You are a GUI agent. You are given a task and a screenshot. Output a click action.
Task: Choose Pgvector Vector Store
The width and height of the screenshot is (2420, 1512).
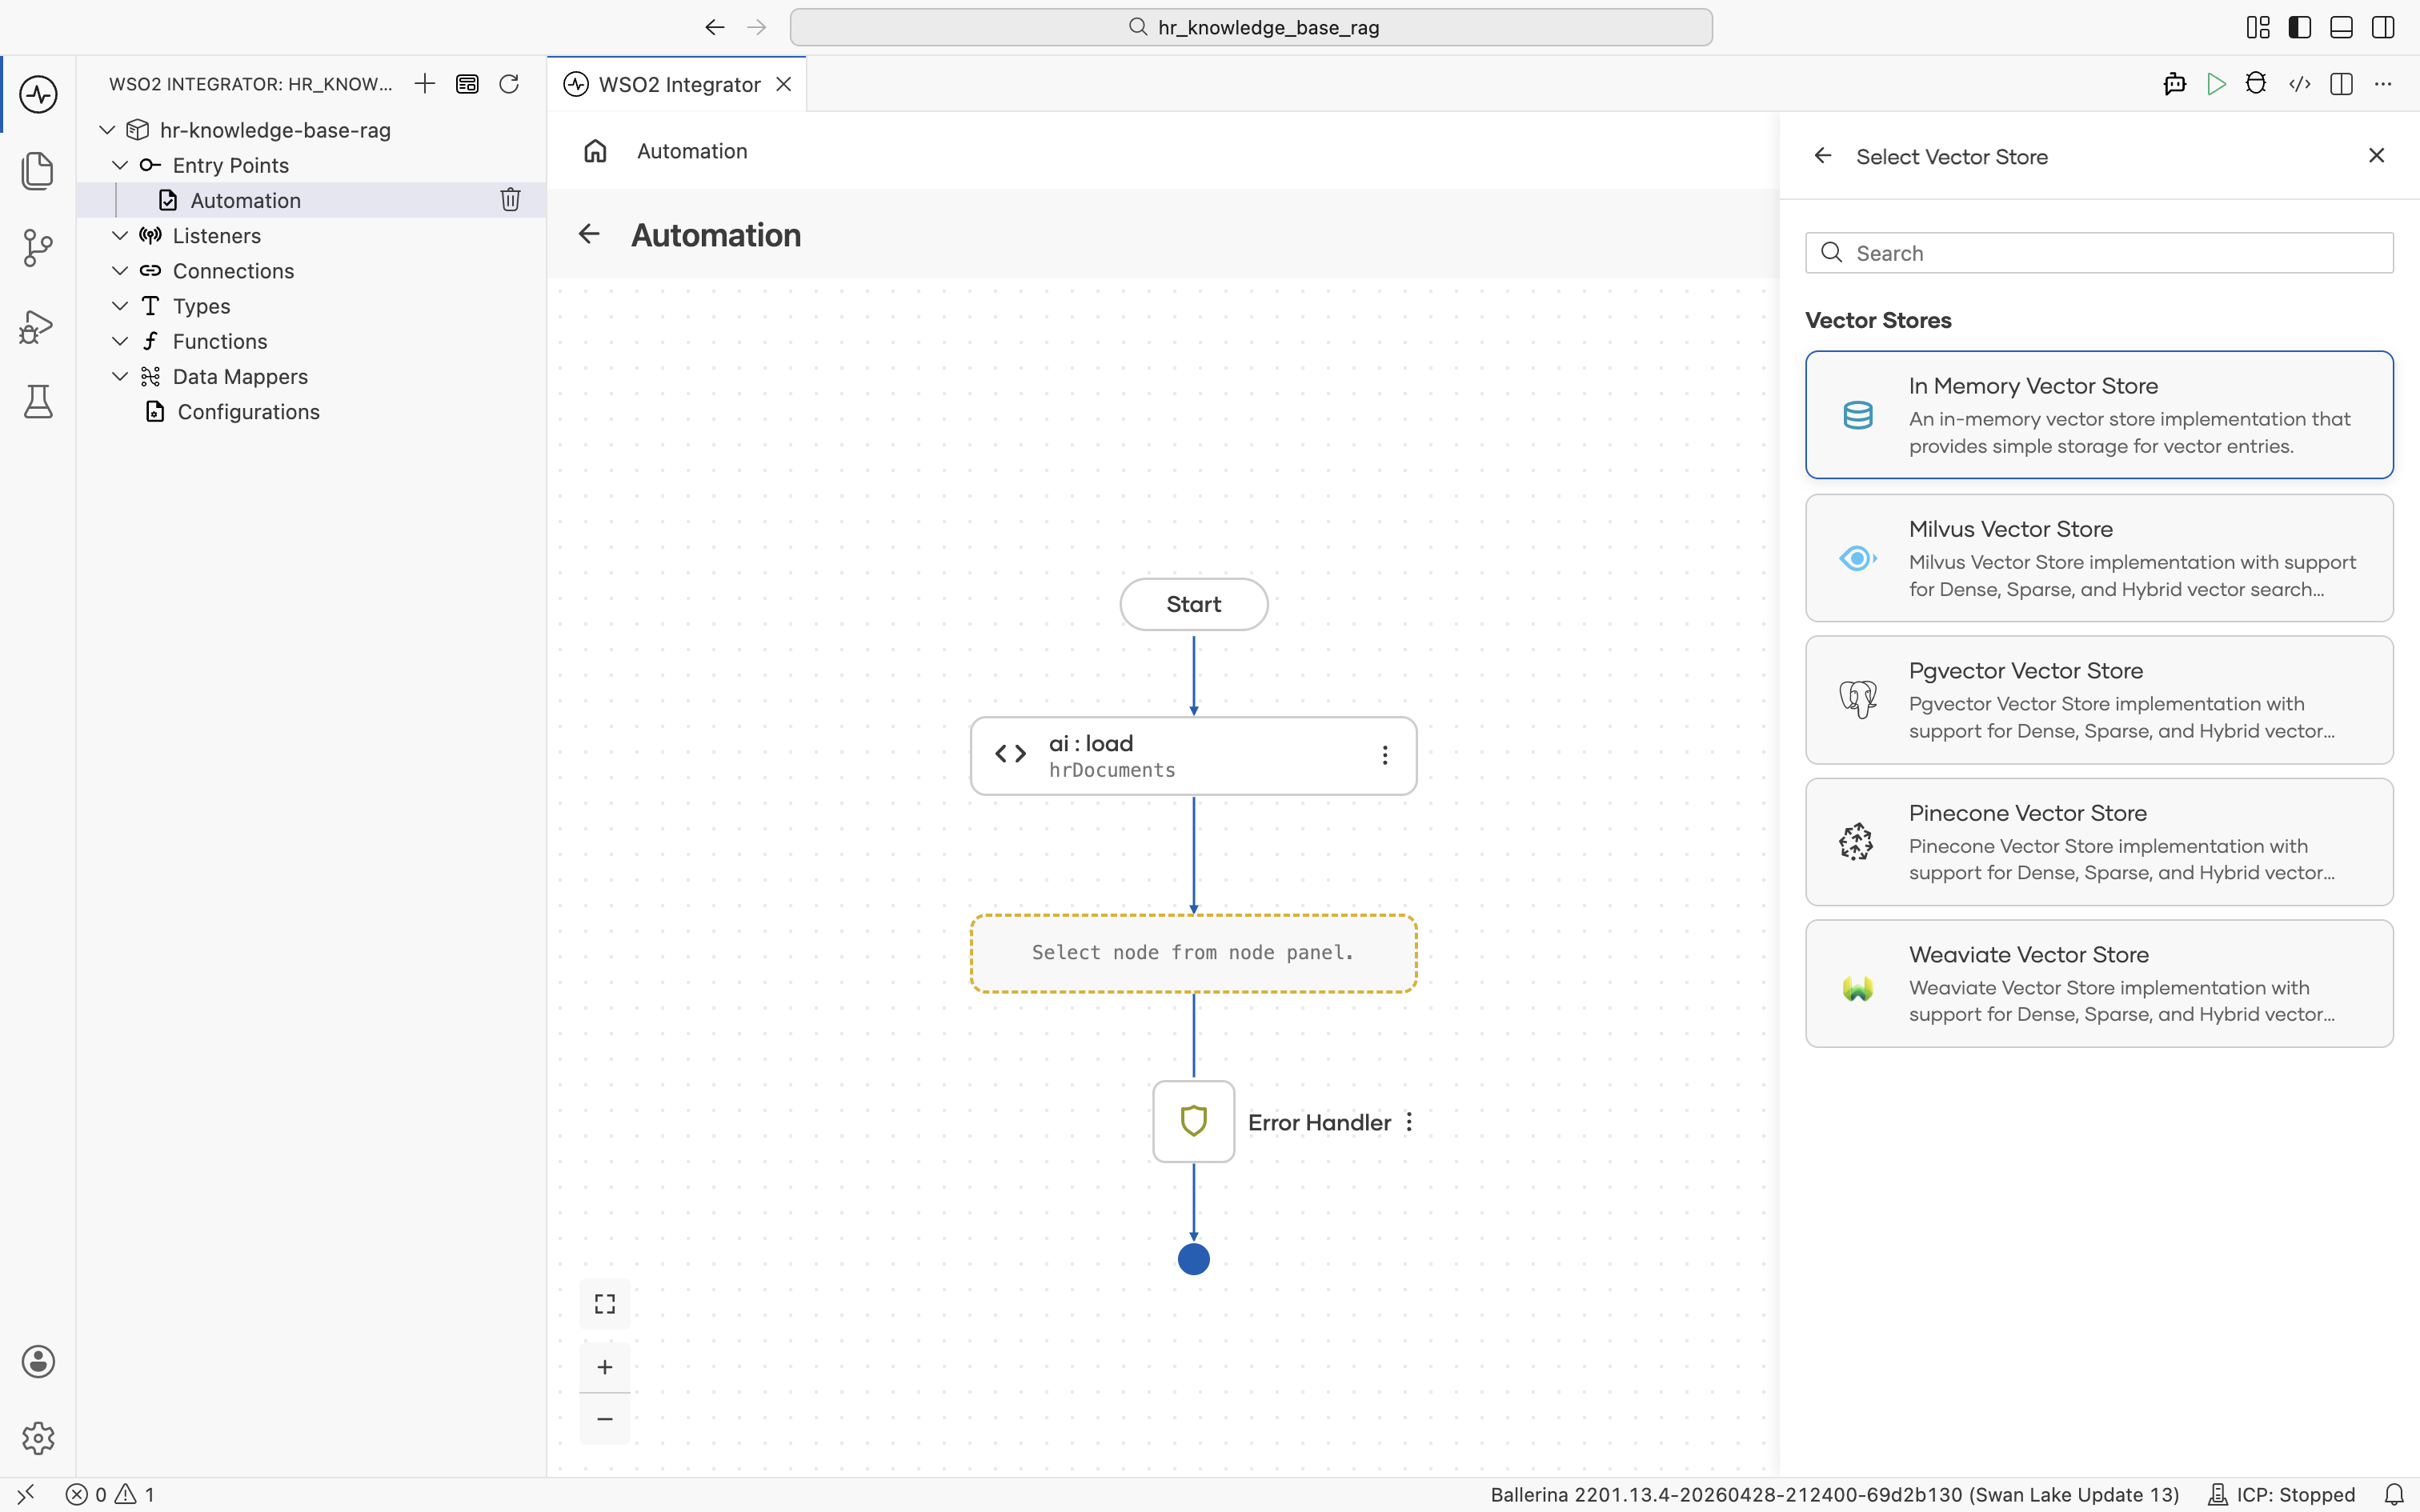click(x=2099, y=700)
